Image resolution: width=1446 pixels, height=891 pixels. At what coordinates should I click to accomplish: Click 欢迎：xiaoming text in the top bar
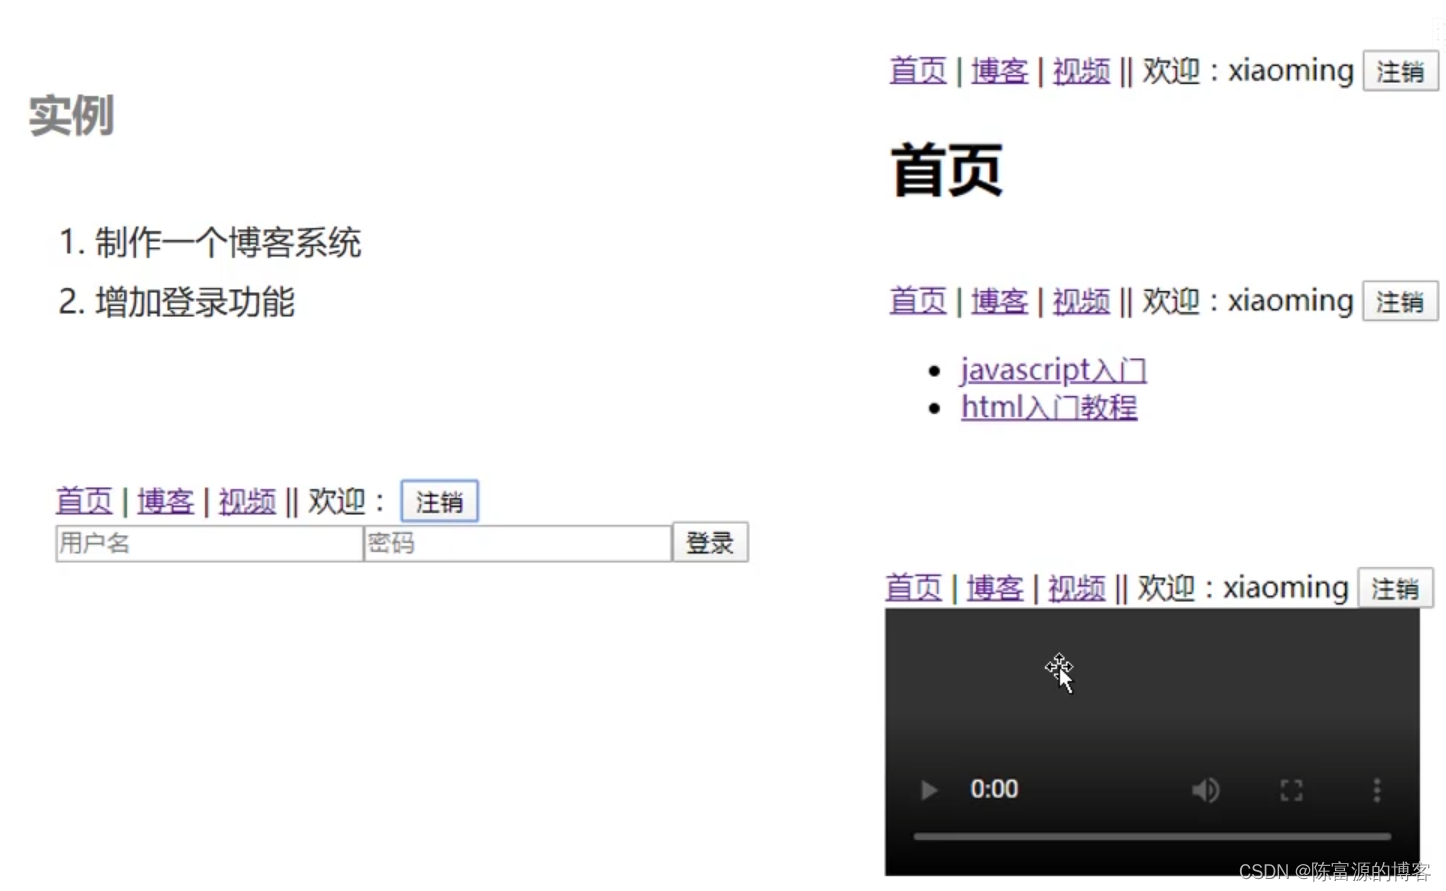(x=1248, y=71)
